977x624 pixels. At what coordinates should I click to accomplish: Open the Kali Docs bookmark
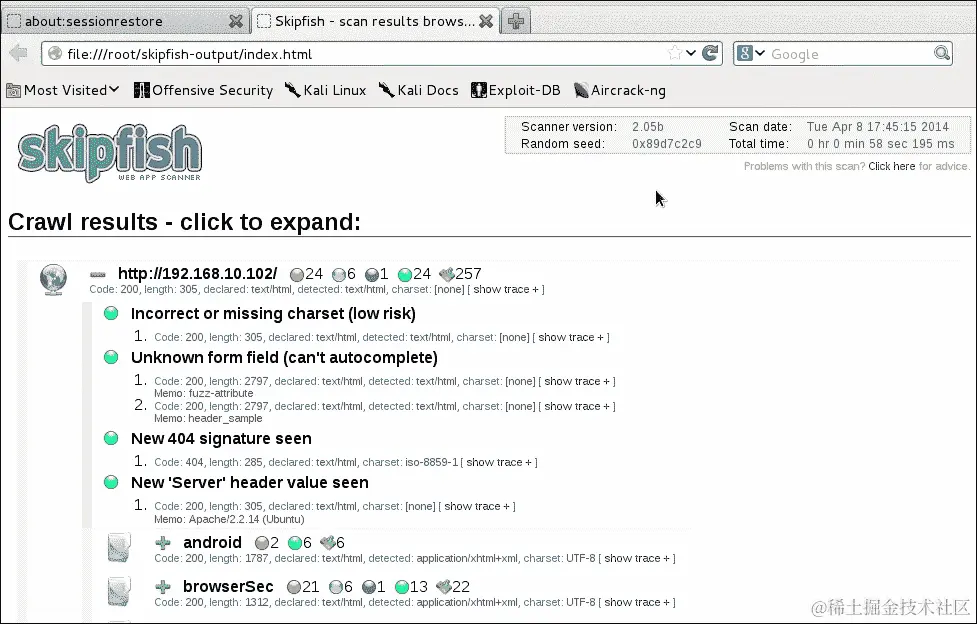[x=419, y=90]
